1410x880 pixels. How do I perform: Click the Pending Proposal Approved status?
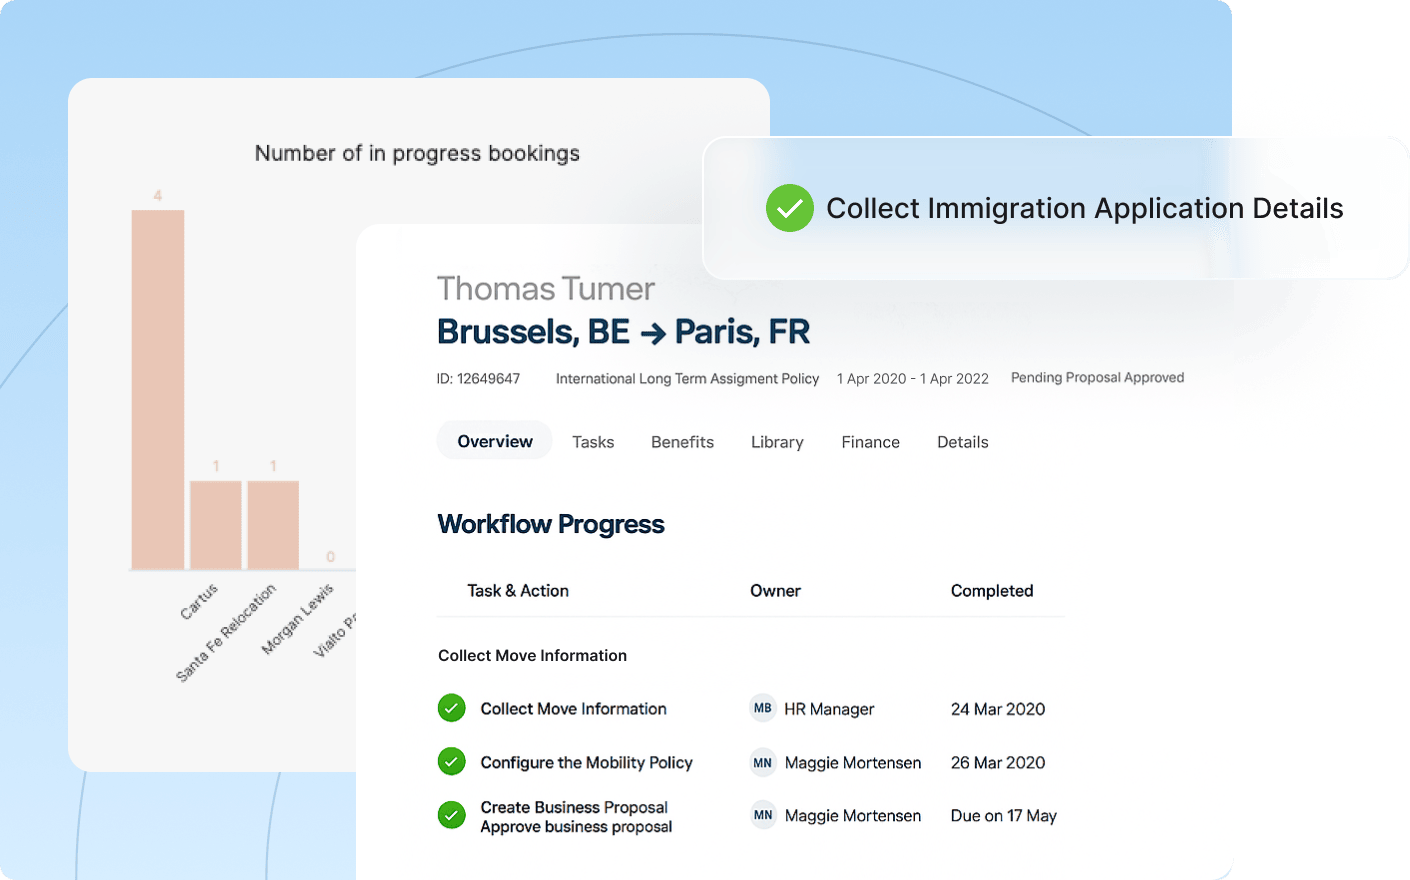click(x=1097, y=378)
